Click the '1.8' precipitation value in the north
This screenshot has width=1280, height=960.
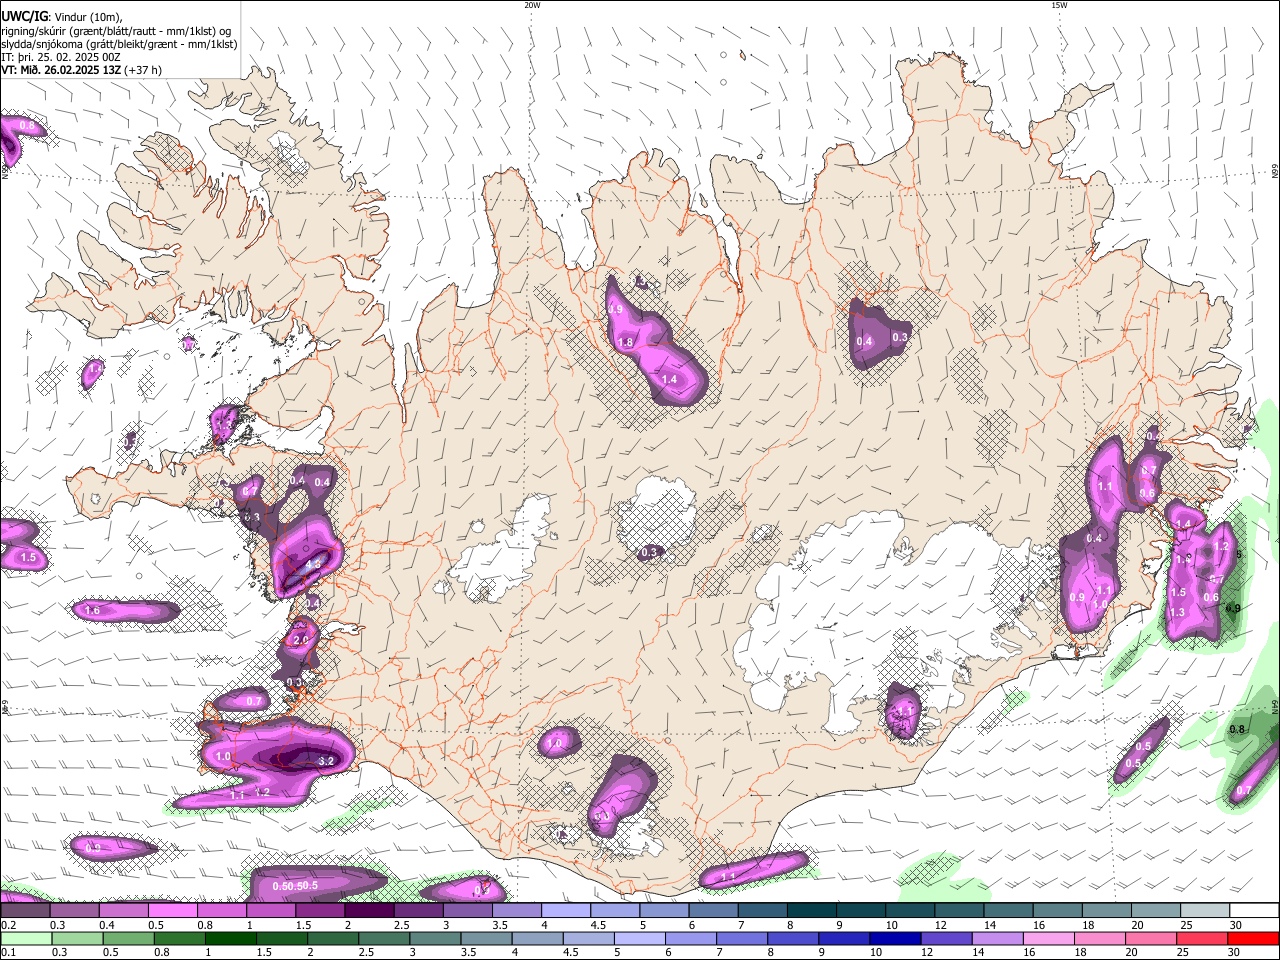[x=626, y=343]
